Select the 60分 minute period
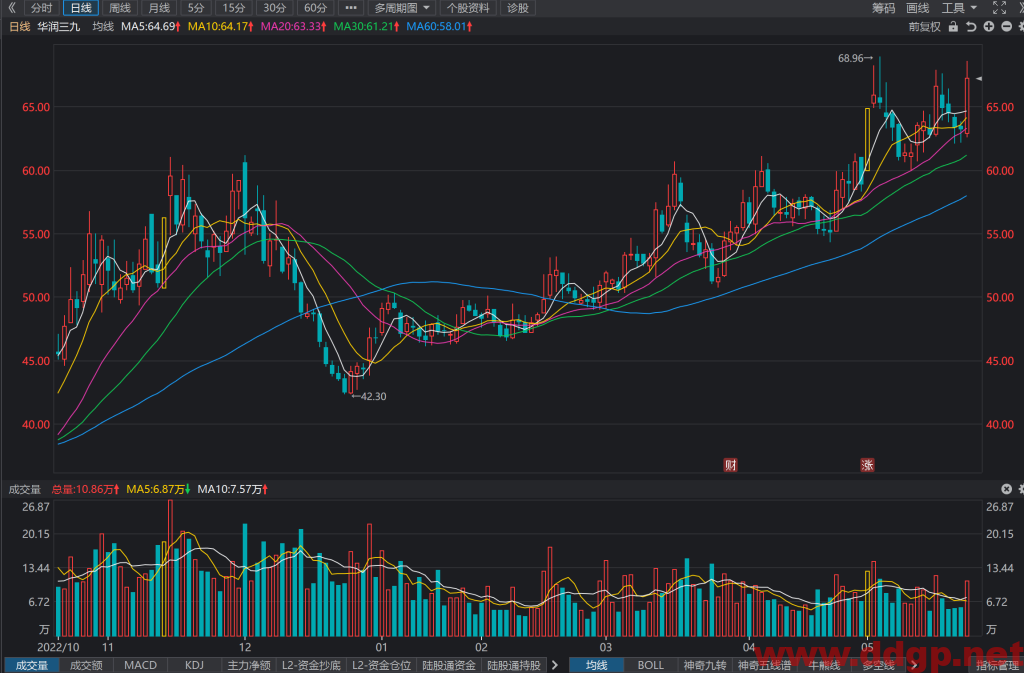Image resolution: width=1024 pixels, height=673 pixels. 315,8
